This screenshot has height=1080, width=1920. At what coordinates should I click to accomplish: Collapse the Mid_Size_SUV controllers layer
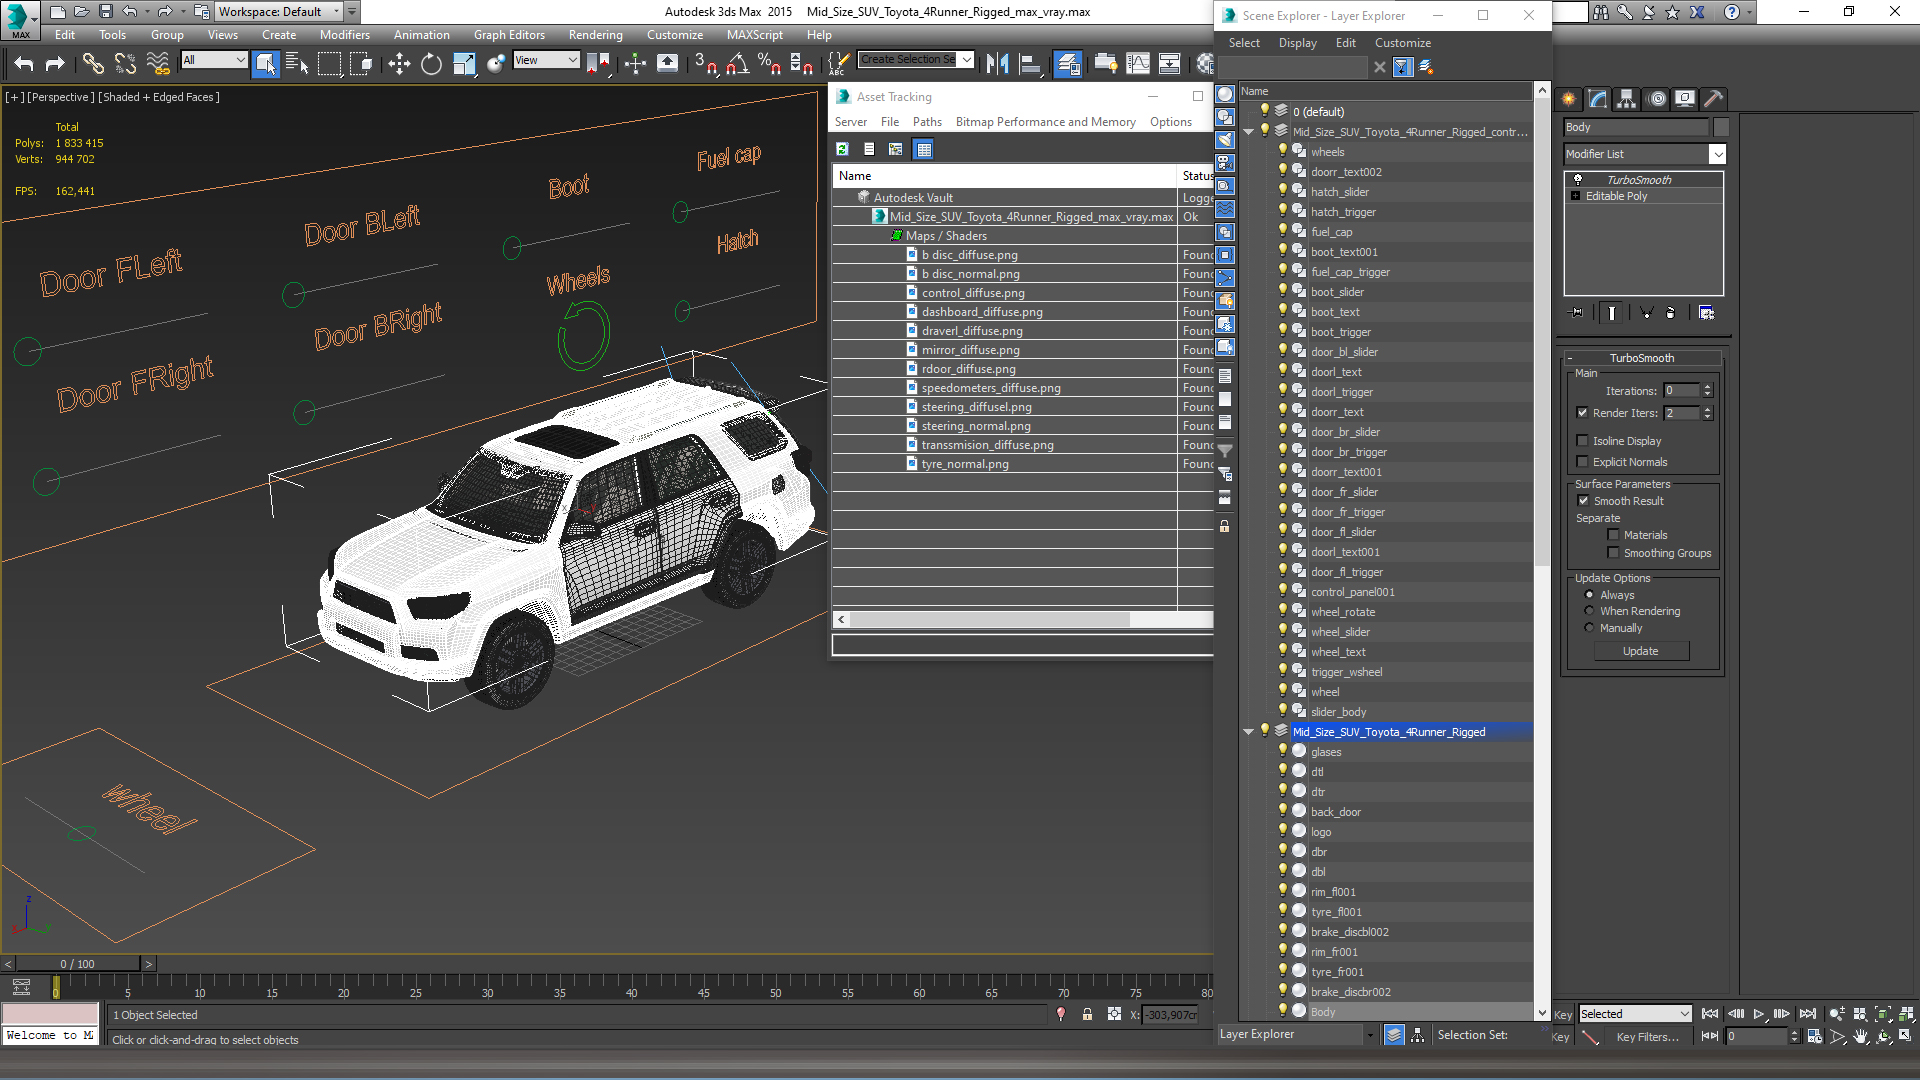tap(1249, 132)
